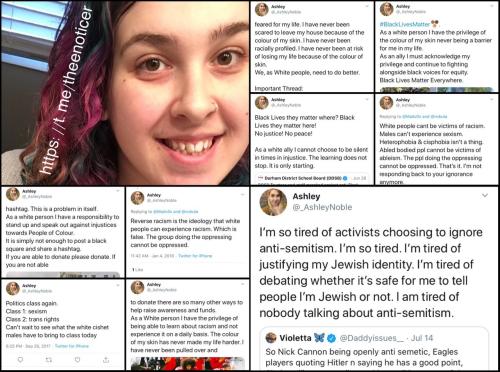
Task: Click reply icon under Politics class tweet
Action: [x=20, y=360]
